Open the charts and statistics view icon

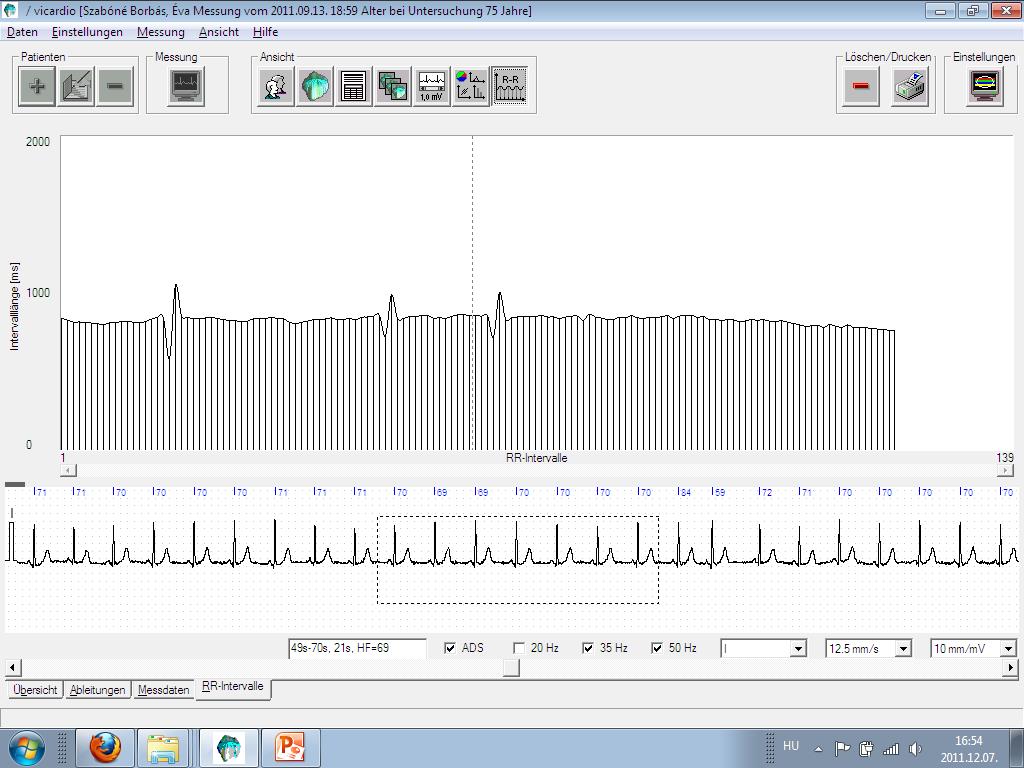[470, 86]
